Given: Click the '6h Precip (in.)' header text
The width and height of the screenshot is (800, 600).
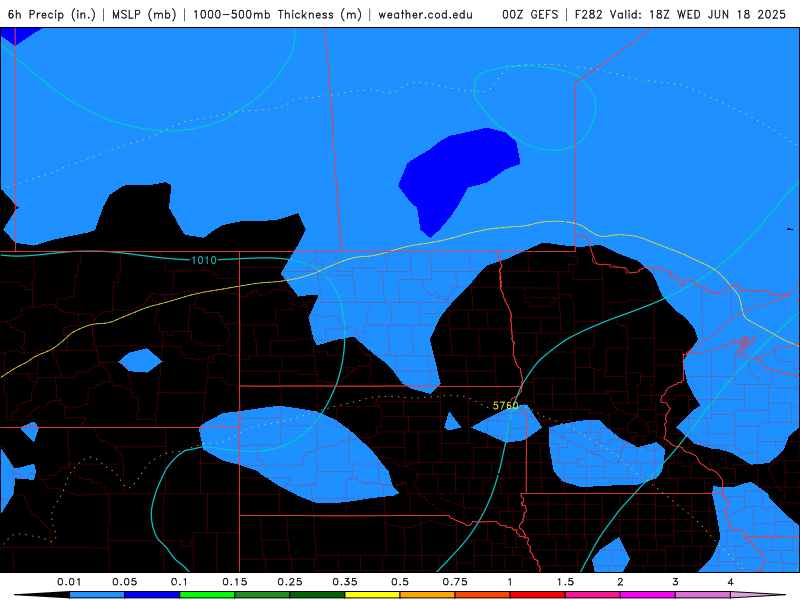Looking at the screenshot, I should click(52, 14).
